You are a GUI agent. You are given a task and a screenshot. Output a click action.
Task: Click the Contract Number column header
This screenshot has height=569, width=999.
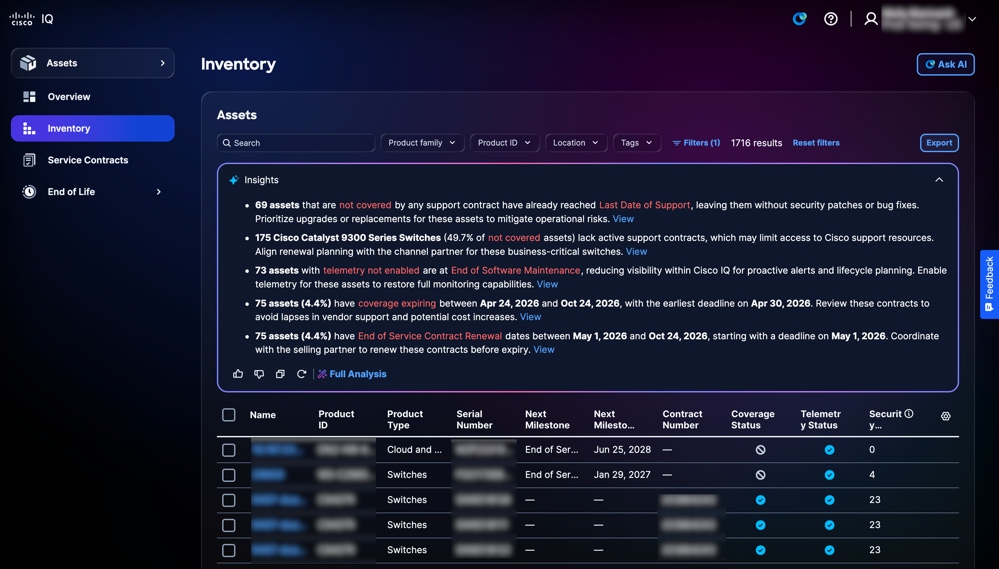click(x=682, y=419)
